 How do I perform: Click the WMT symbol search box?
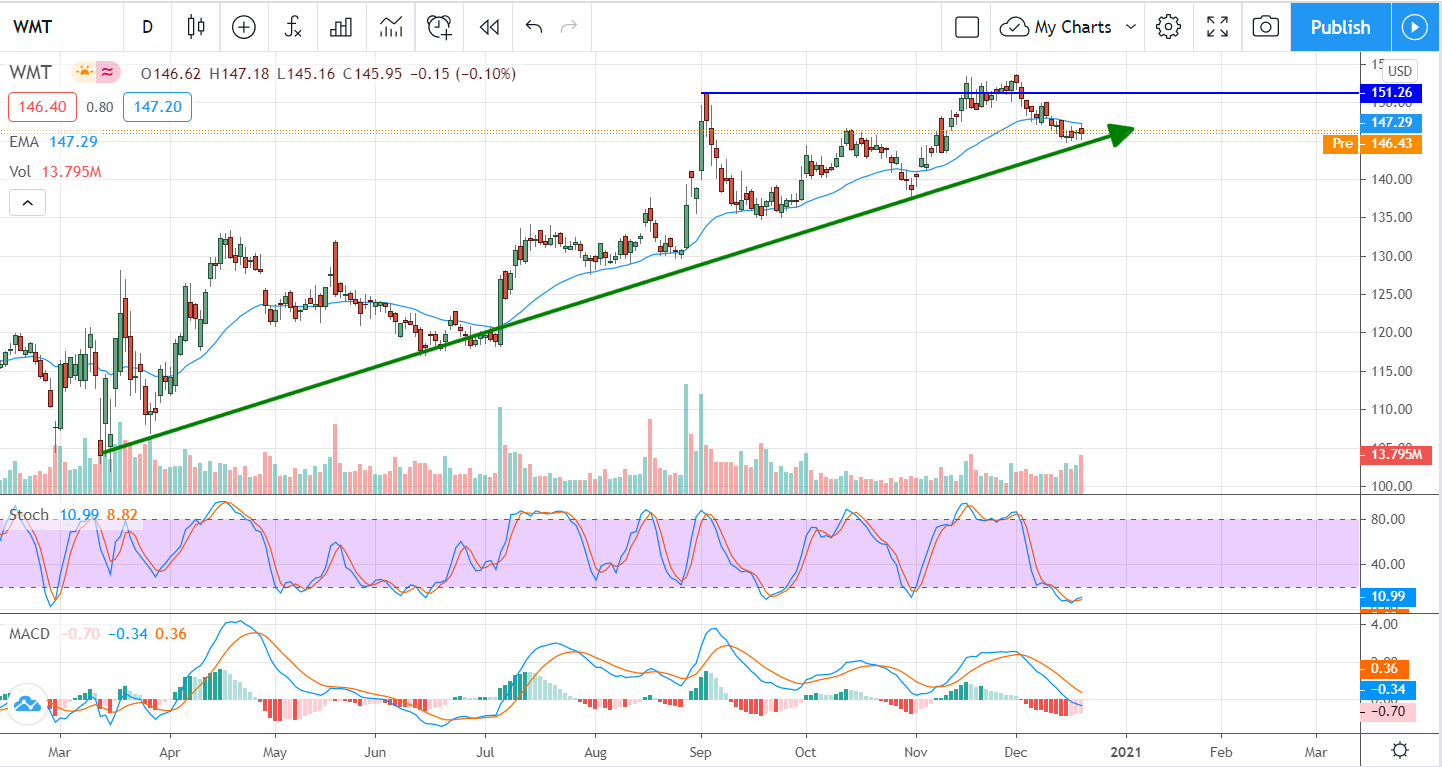click(x=62, y=27)
